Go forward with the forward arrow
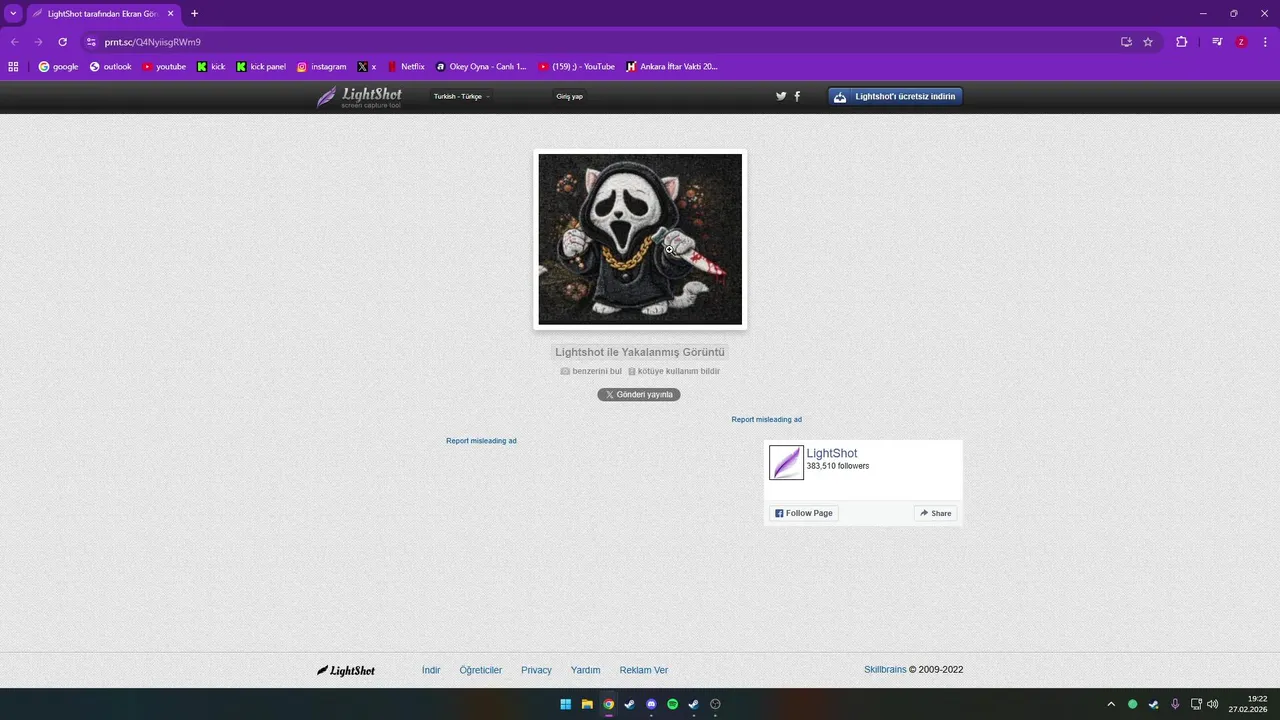 38,42
